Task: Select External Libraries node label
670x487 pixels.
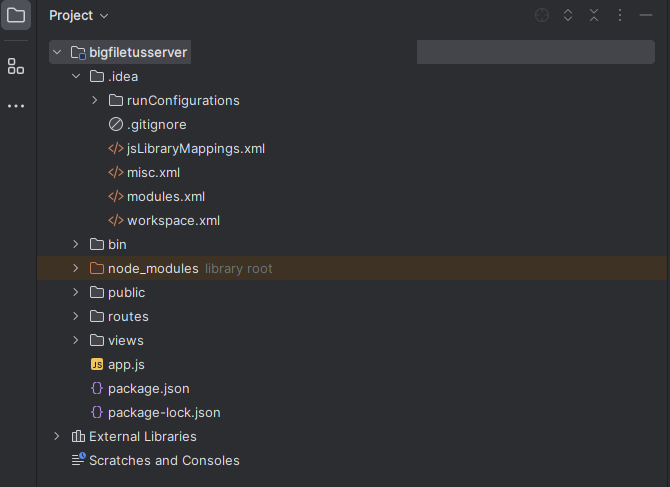Action: tap(143, 437)
